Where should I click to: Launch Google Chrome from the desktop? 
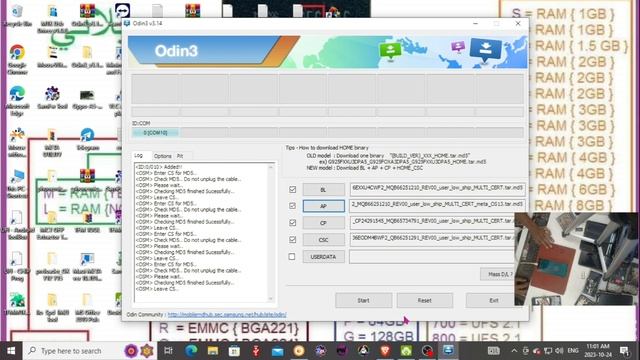point(17,59)
